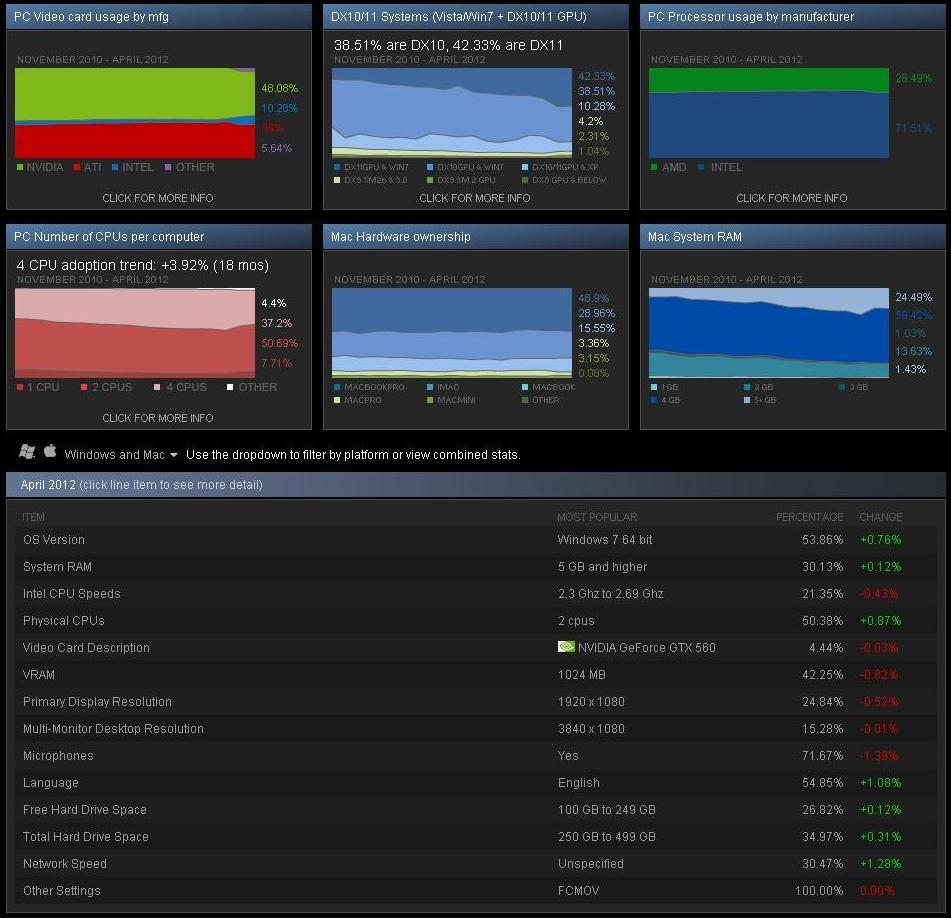This screenshot has height=918, width=951.
Task: Open the PC Video card usage by mfg header
Action: pos(159,17)
